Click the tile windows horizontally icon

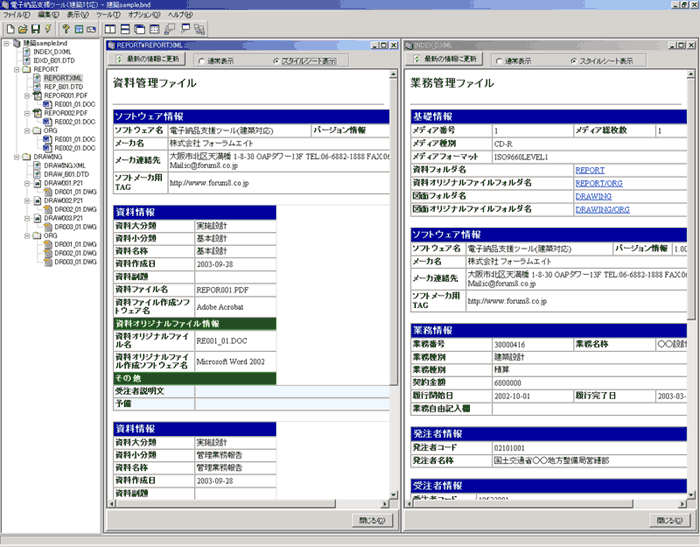pyautogui.click(x=126, y=29)
